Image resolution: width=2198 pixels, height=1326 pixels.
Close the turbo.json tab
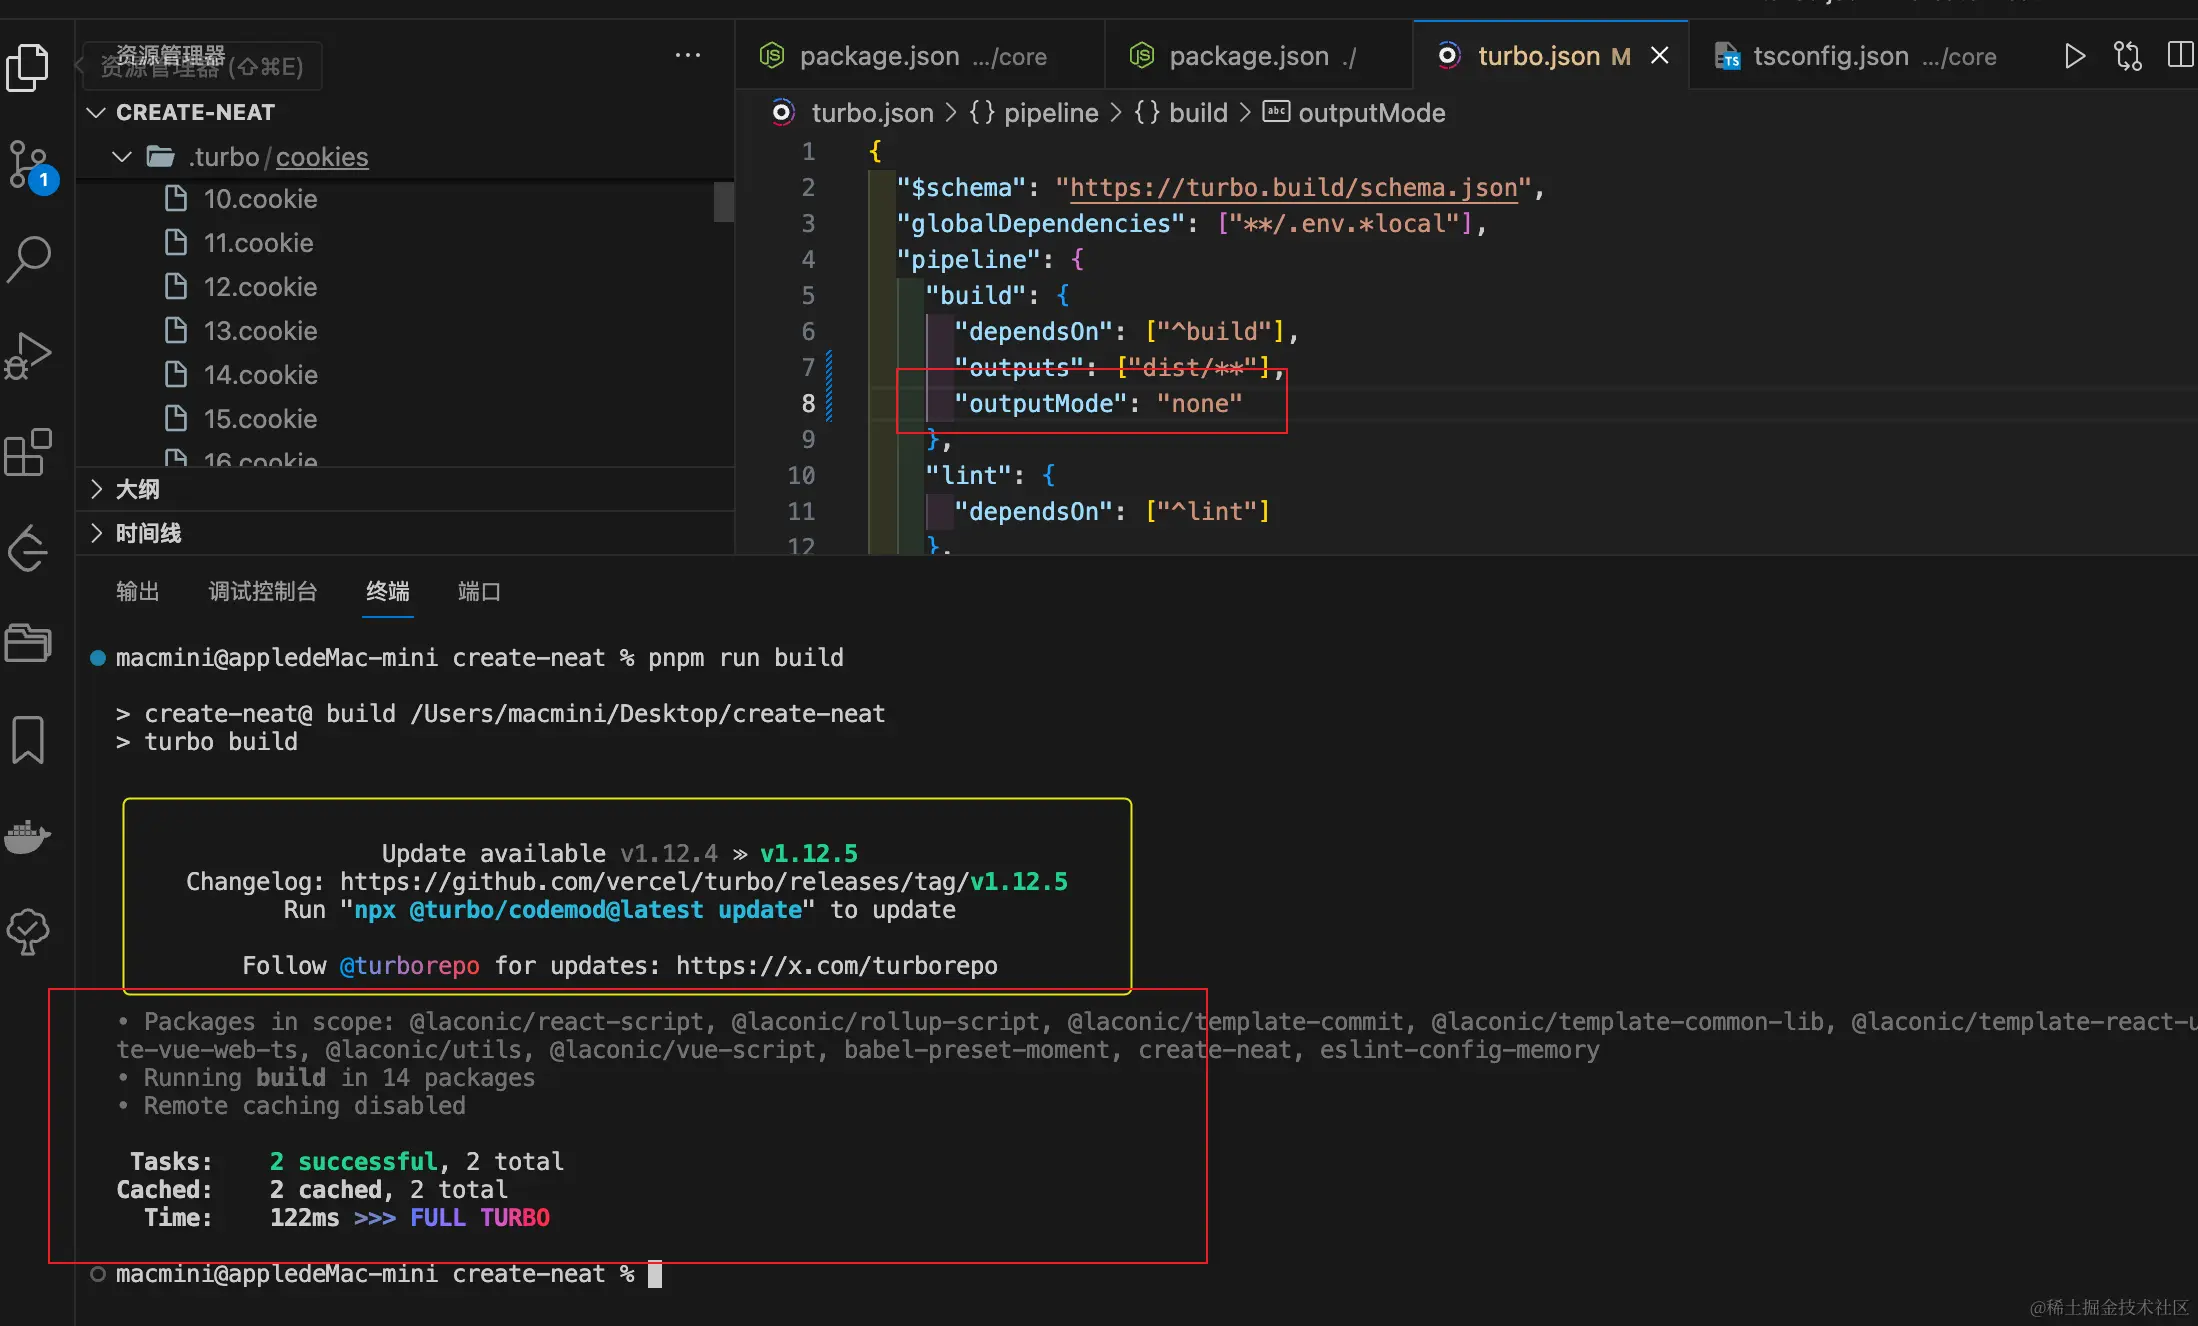pos(1660,56)
